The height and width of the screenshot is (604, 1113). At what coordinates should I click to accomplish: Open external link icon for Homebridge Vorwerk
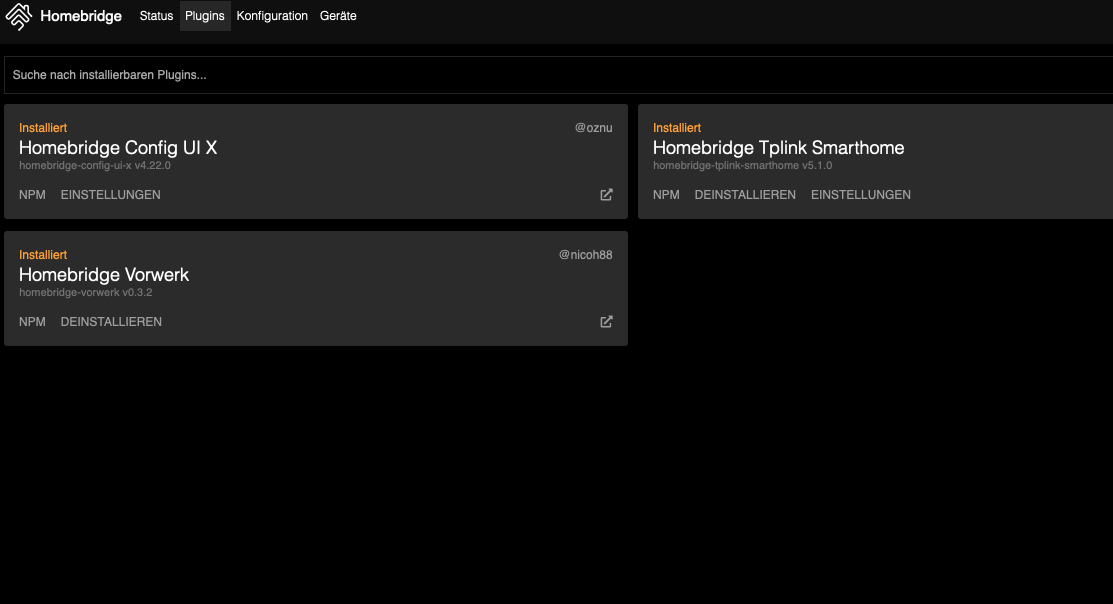(x=606, y=322)
